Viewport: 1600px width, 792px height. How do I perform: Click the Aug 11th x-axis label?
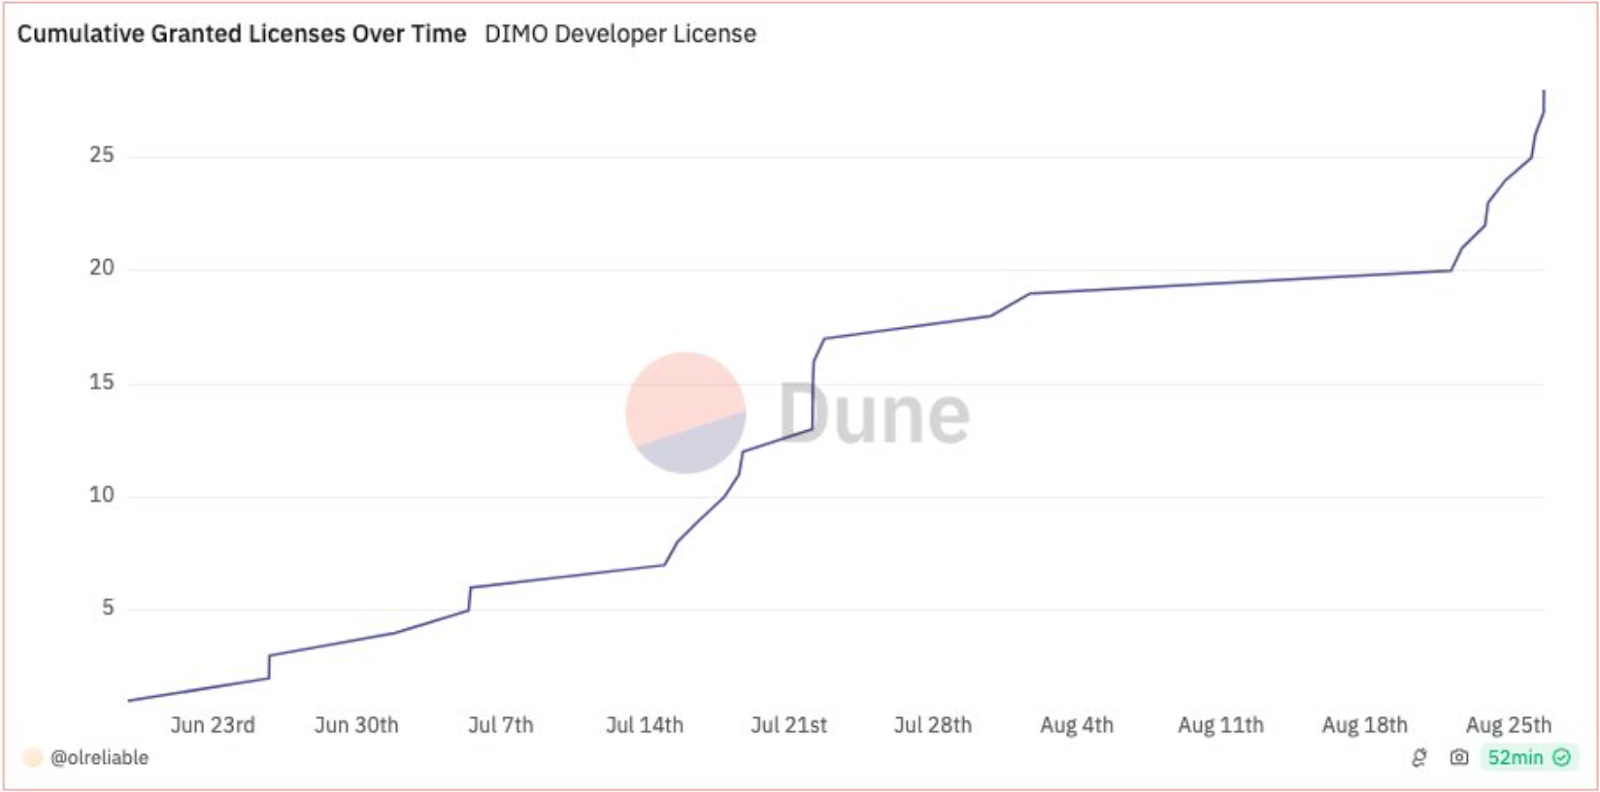(1221, 725)
